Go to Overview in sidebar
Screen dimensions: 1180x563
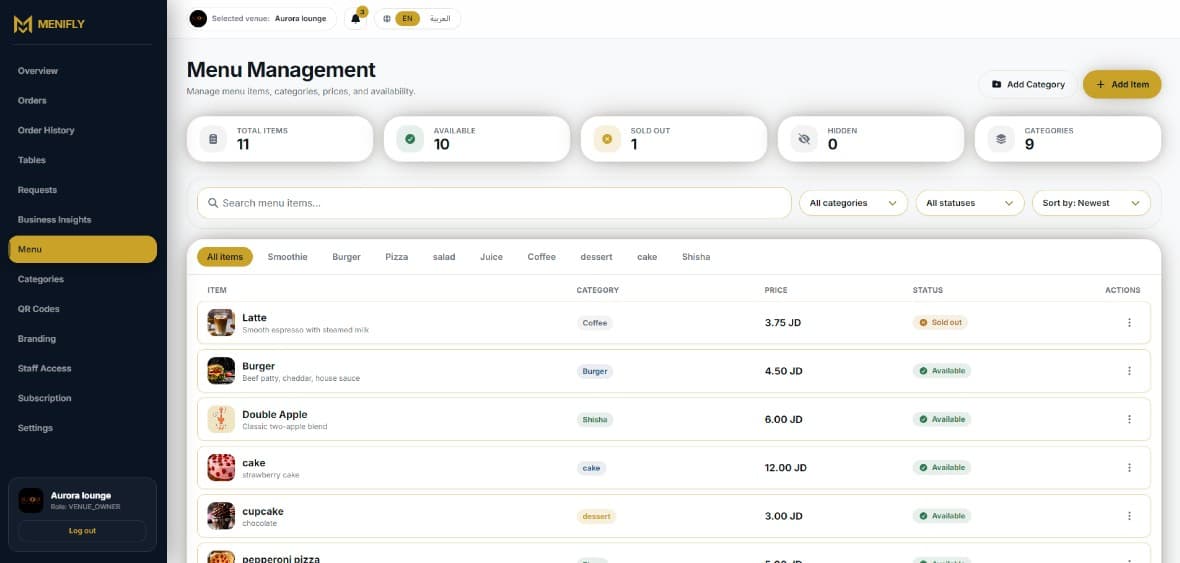(83, 71)
